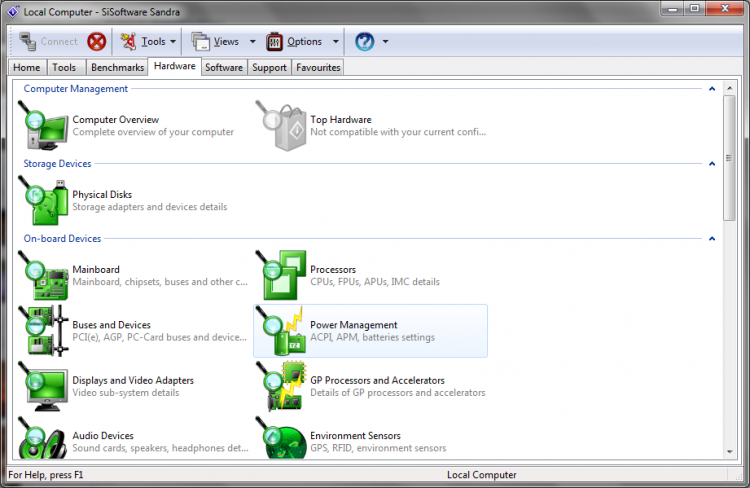The height and width of the screenshot is (488, 750).
Task: Click the Environment Sensors label
Action: pos(355,435)
